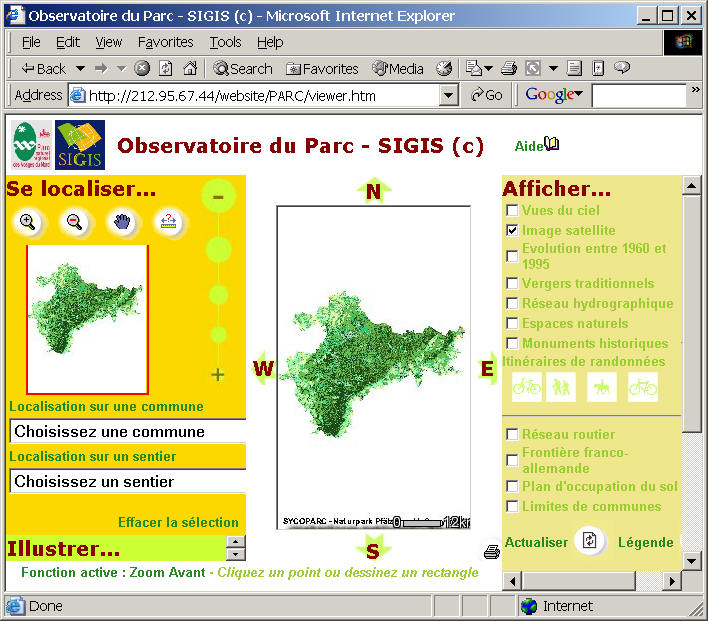Open Choisissez une commune dropdown
This screenshot has width=708, height=621.
[x=128, y=431]
